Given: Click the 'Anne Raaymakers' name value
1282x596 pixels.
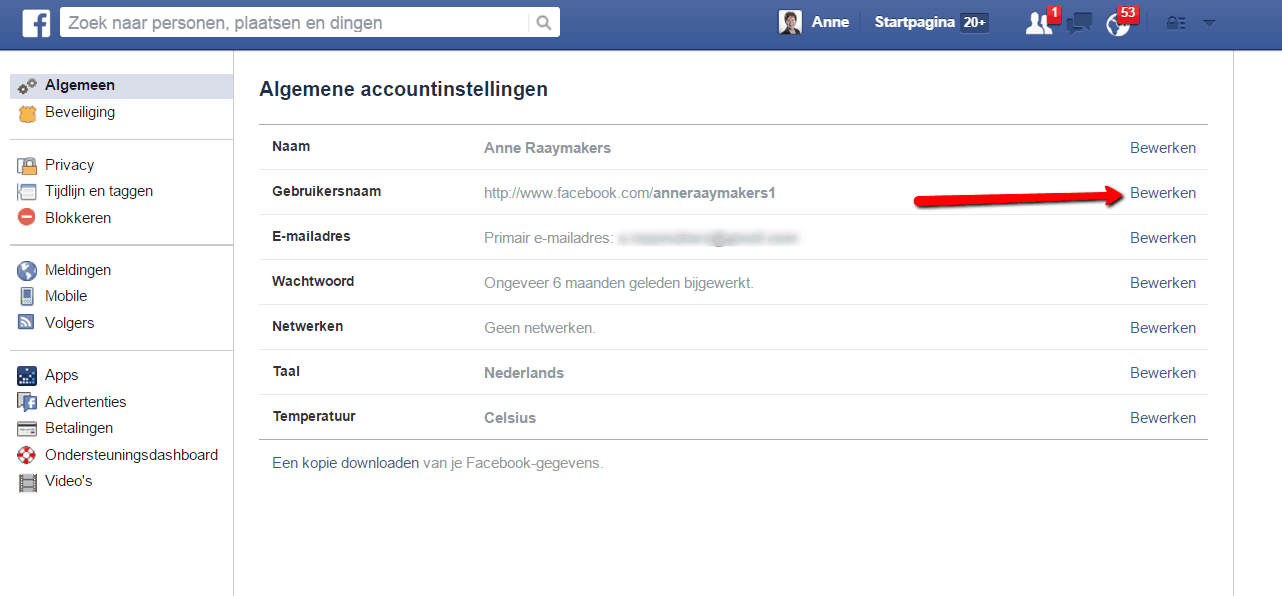Looking at the screenshot, I should (547, 148).
